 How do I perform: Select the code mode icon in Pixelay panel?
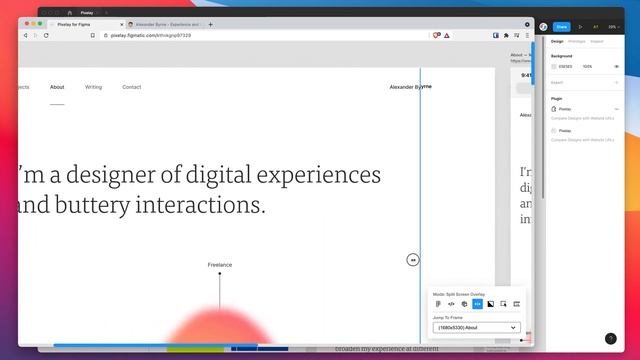click(451, 304)
